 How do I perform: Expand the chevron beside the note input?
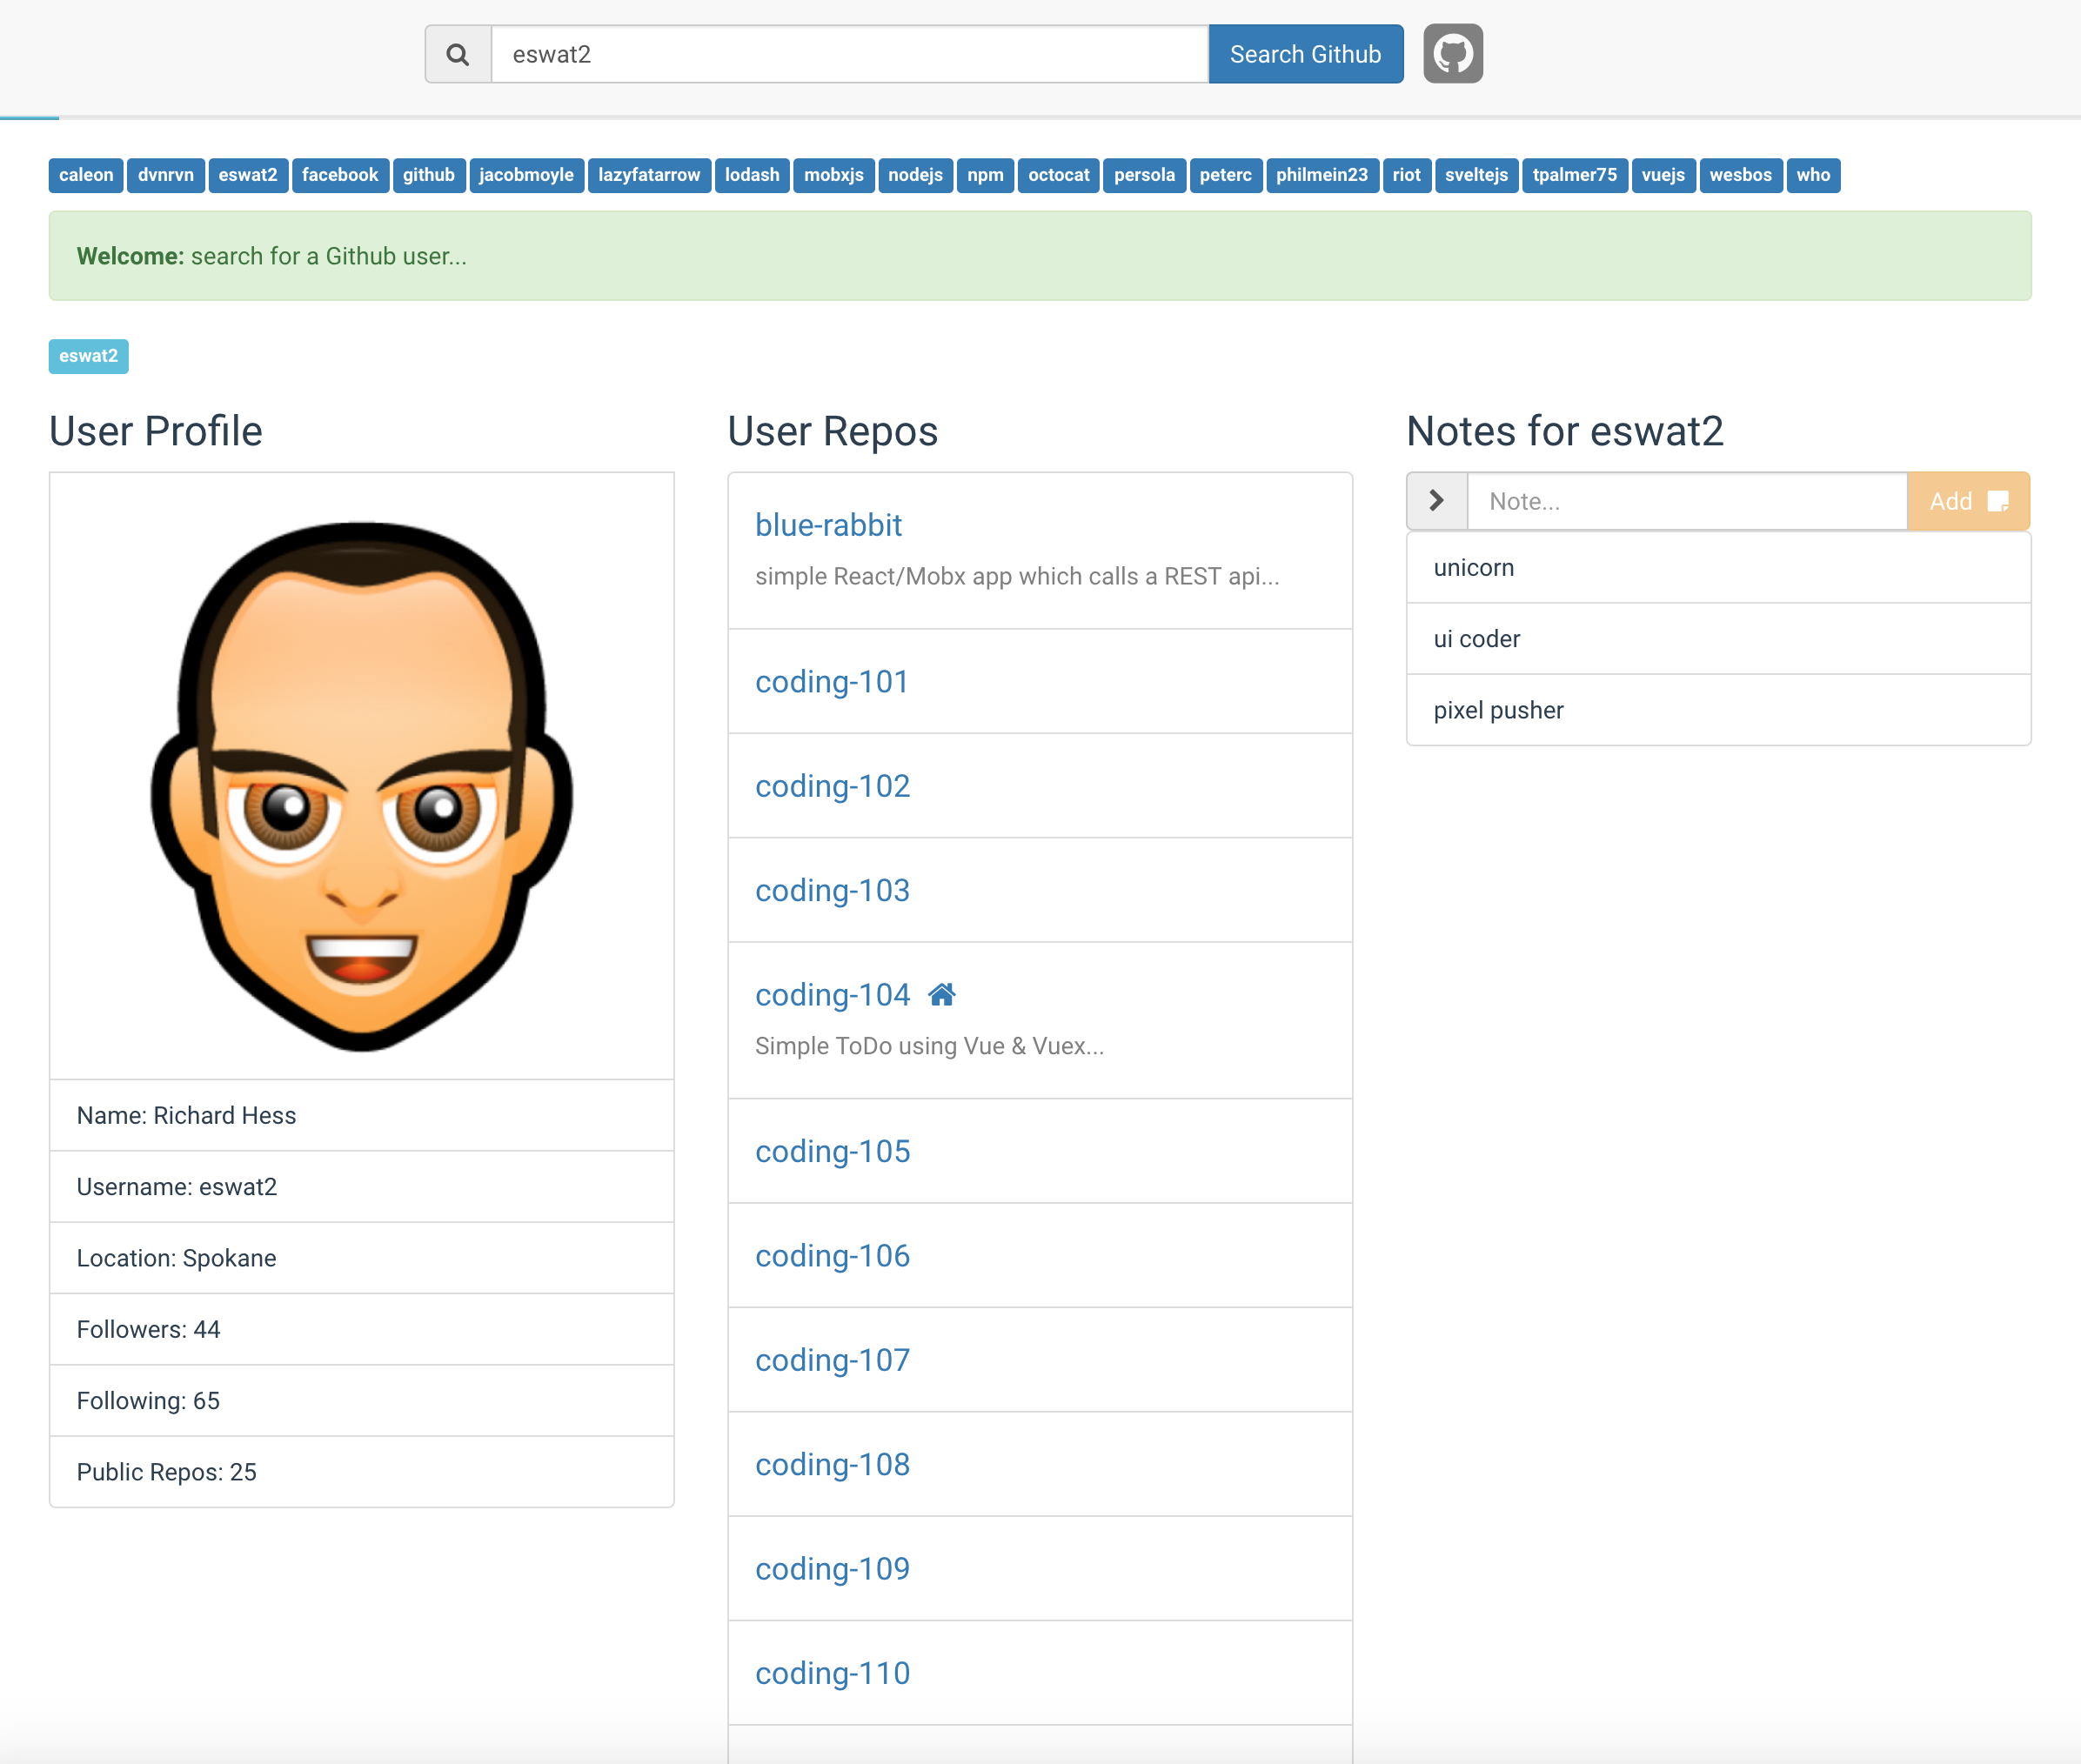(x=1436, y=500)
